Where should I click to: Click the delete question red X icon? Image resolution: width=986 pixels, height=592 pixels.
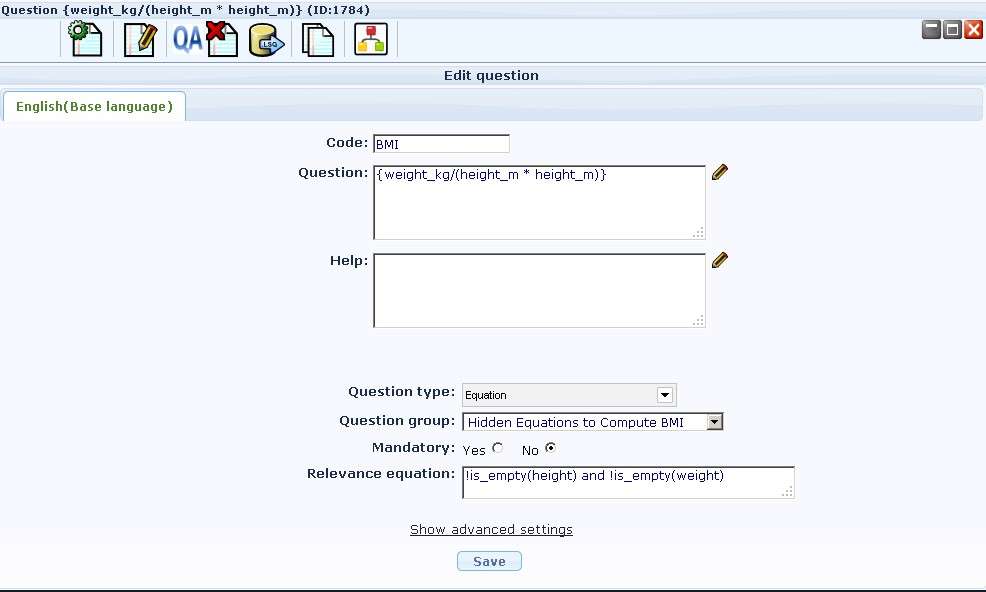click(x=222, y=40)
